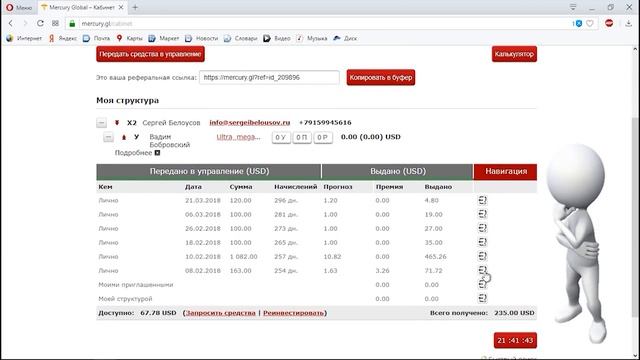Click the 0 П counter button
The height and width of the screenshot is (360, 640).
[302, 137]
